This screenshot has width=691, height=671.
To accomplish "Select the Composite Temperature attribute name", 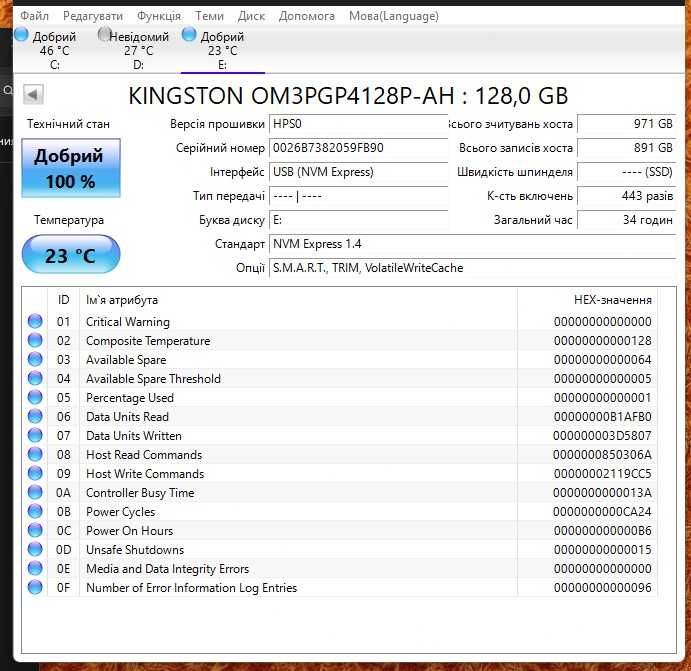I will [x=148, y=341].
